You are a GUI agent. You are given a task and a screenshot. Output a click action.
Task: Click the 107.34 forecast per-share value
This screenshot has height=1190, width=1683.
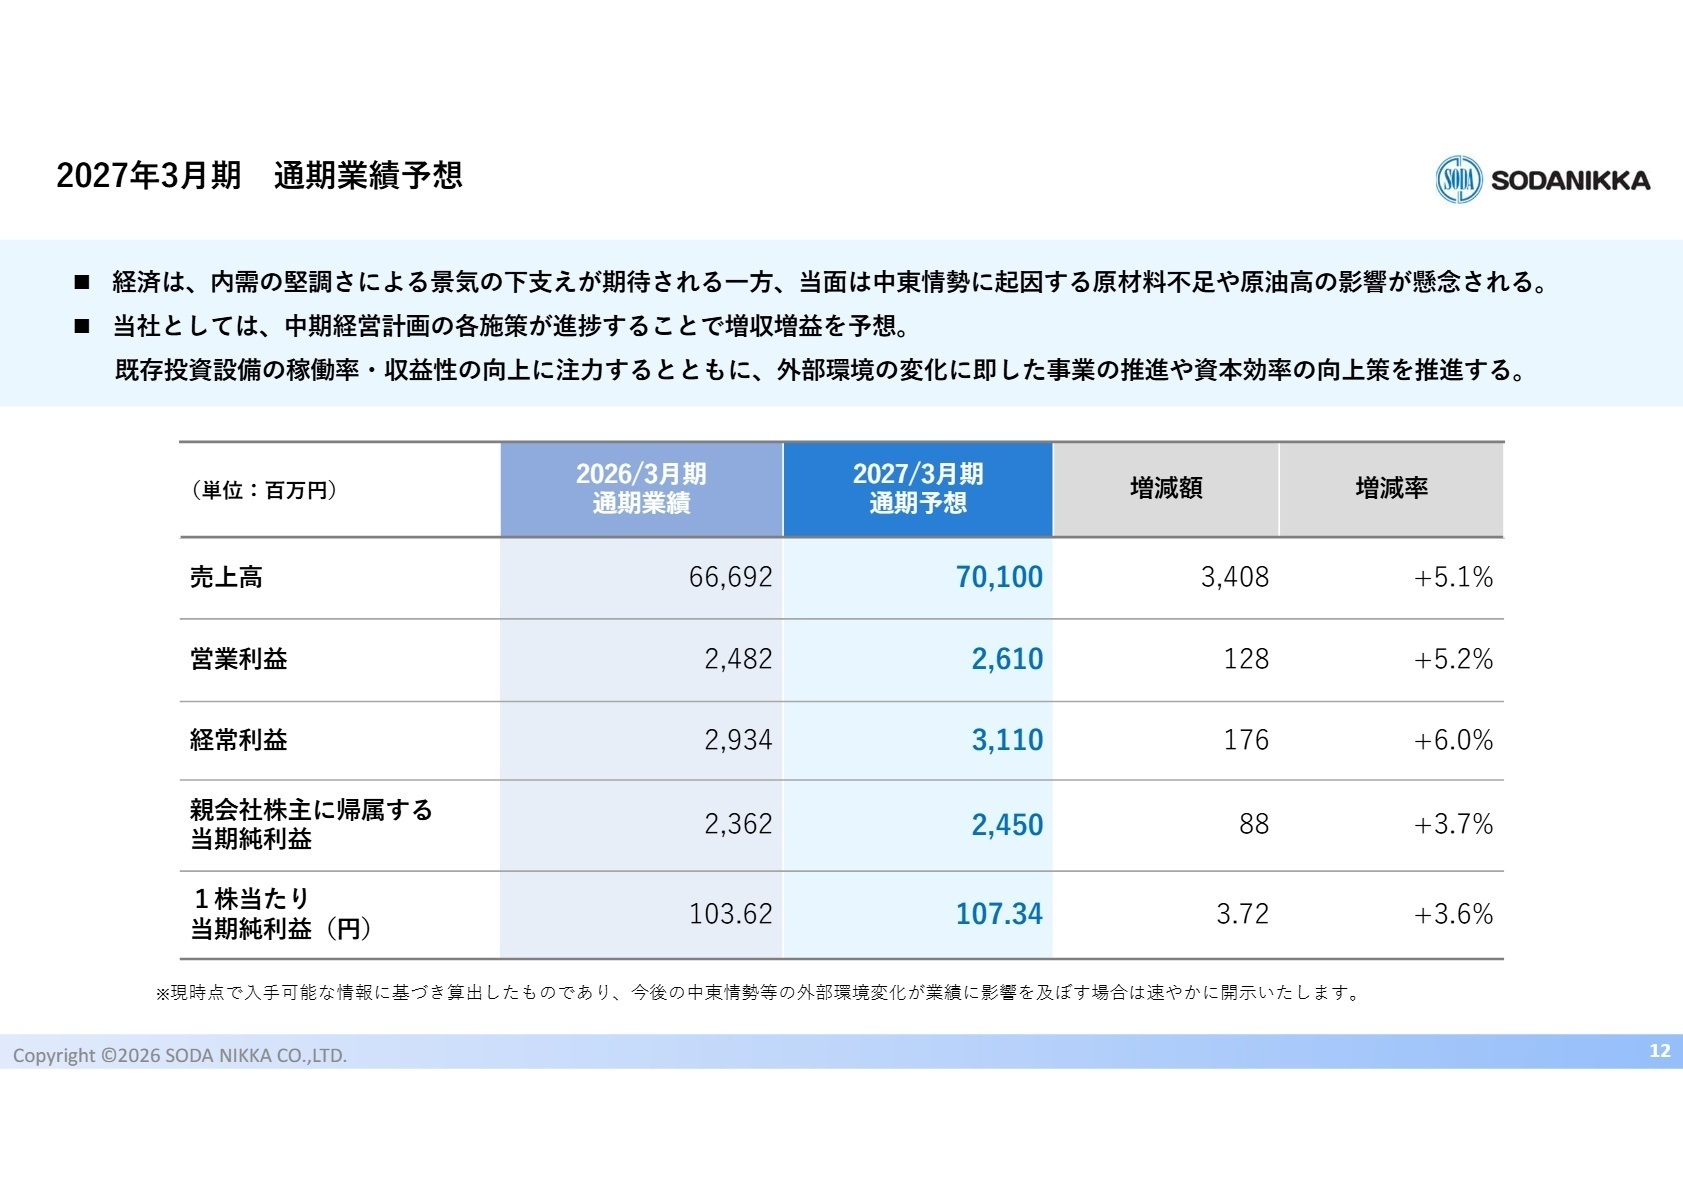pyautogui.click(x=999, y=914)
